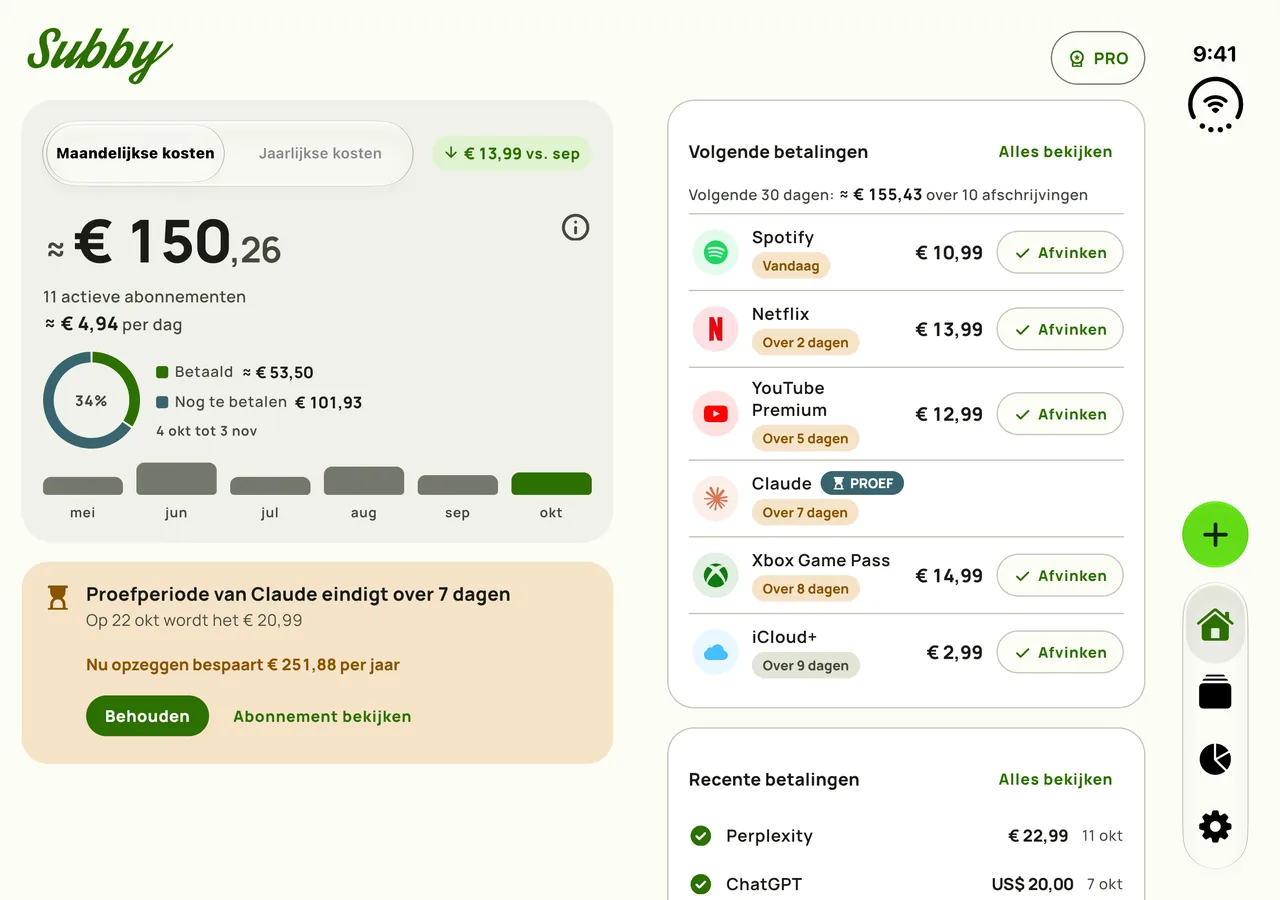Select the aug bar in cost chart

coord(364,481)
